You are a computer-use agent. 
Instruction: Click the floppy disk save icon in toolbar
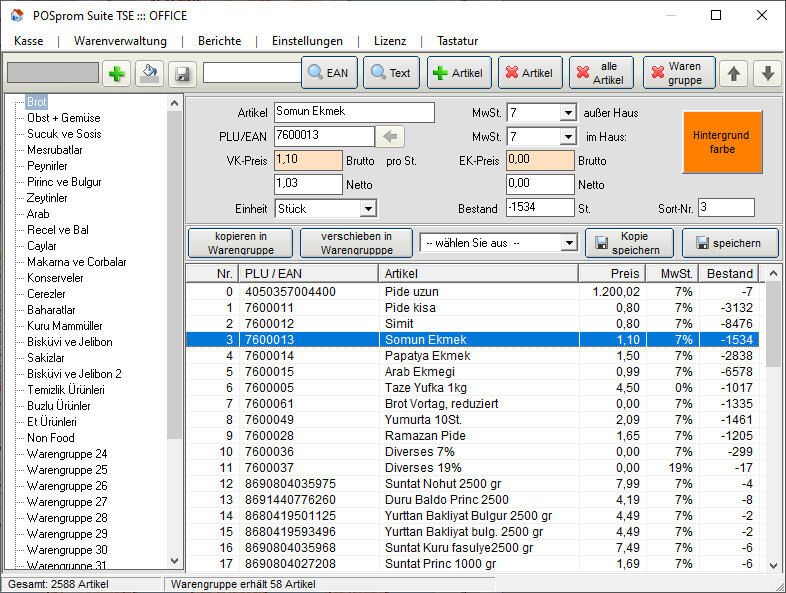[181, 73]
